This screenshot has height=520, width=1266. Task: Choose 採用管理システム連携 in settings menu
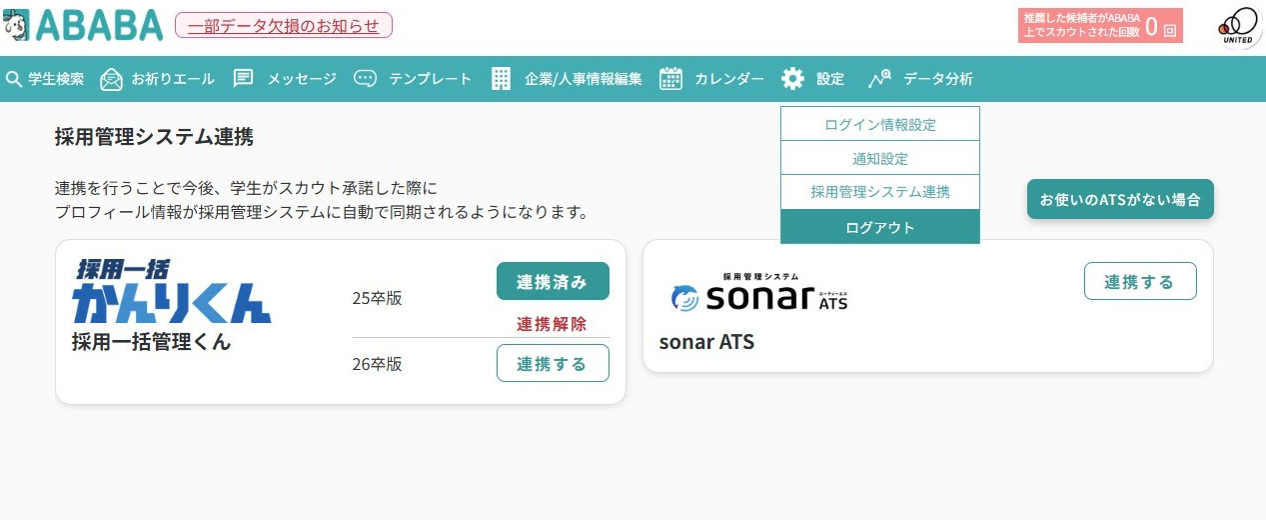click(880, 191)
